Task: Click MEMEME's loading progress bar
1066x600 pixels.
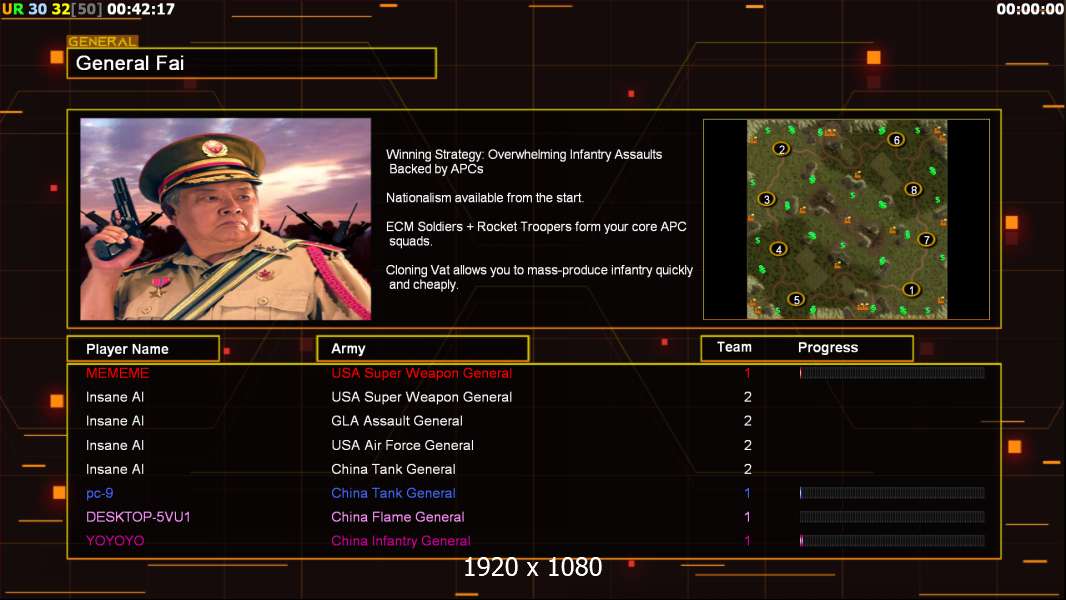Action: [x=892, y=372]
